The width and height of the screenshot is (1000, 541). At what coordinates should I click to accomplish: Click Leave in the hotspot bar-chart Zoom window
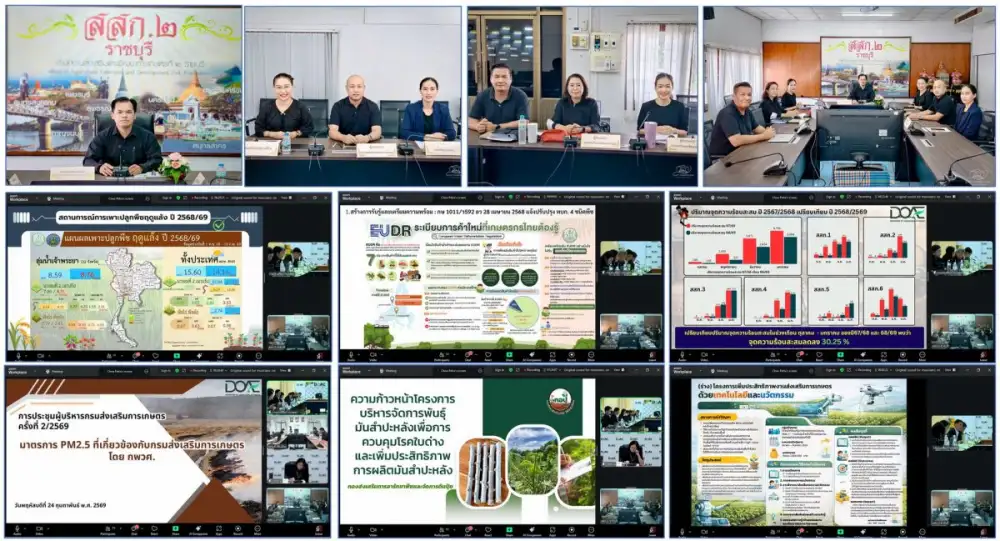click(x=984, y=356)
